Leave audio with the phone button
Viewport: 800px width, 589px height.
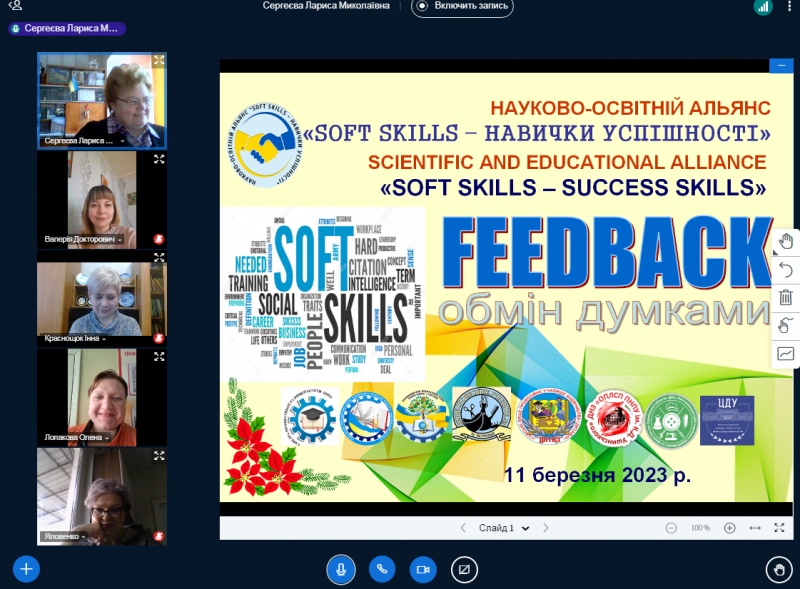pos(380,569)
